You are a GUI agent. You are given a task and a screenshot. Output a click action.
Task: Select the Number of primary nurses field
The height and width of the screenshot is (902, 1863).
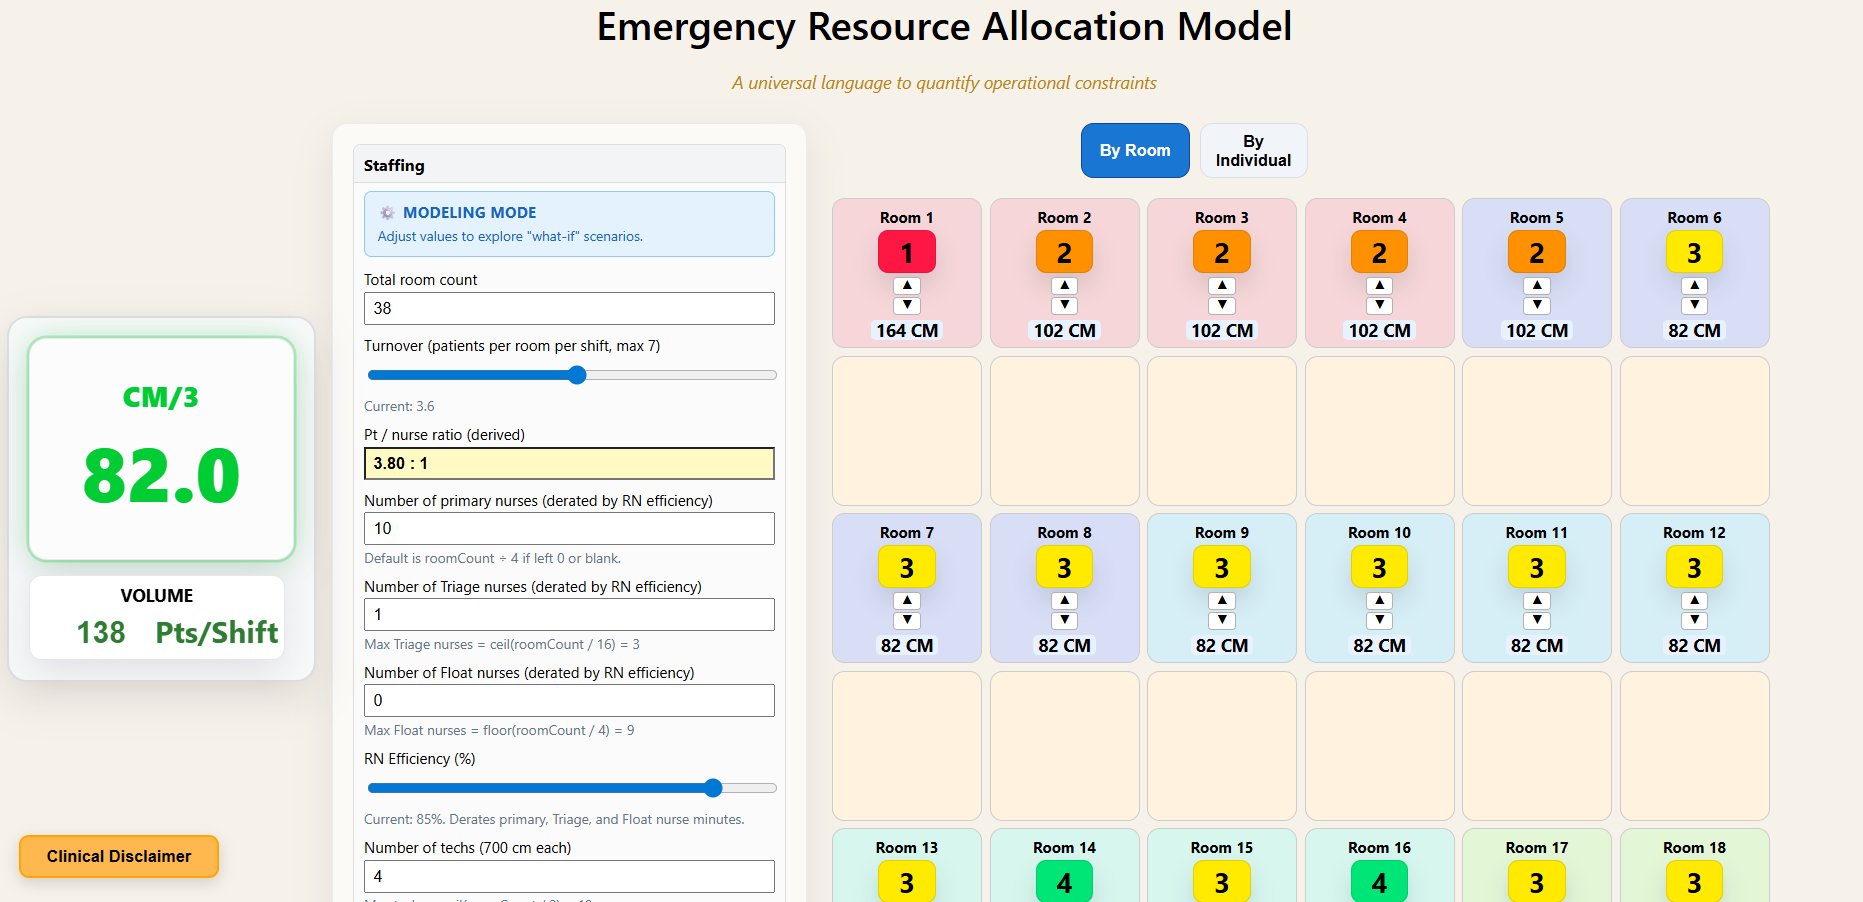[569, 528]
